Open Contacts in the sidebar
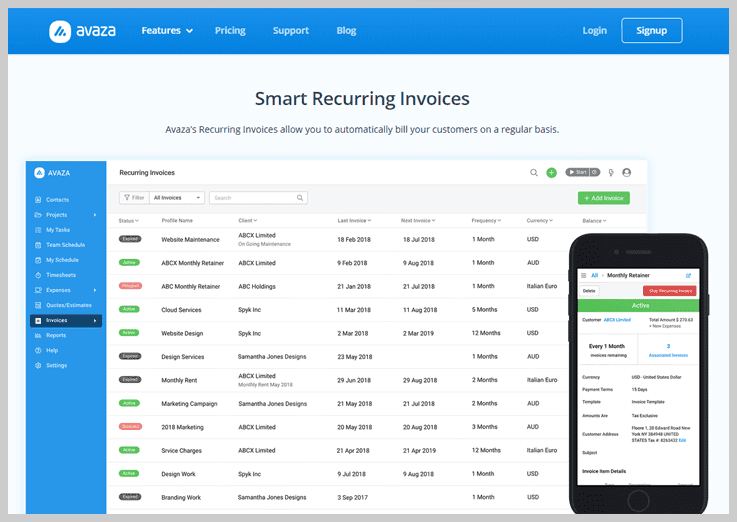Viewport: 737px width, 522px height. pos(57,200)
